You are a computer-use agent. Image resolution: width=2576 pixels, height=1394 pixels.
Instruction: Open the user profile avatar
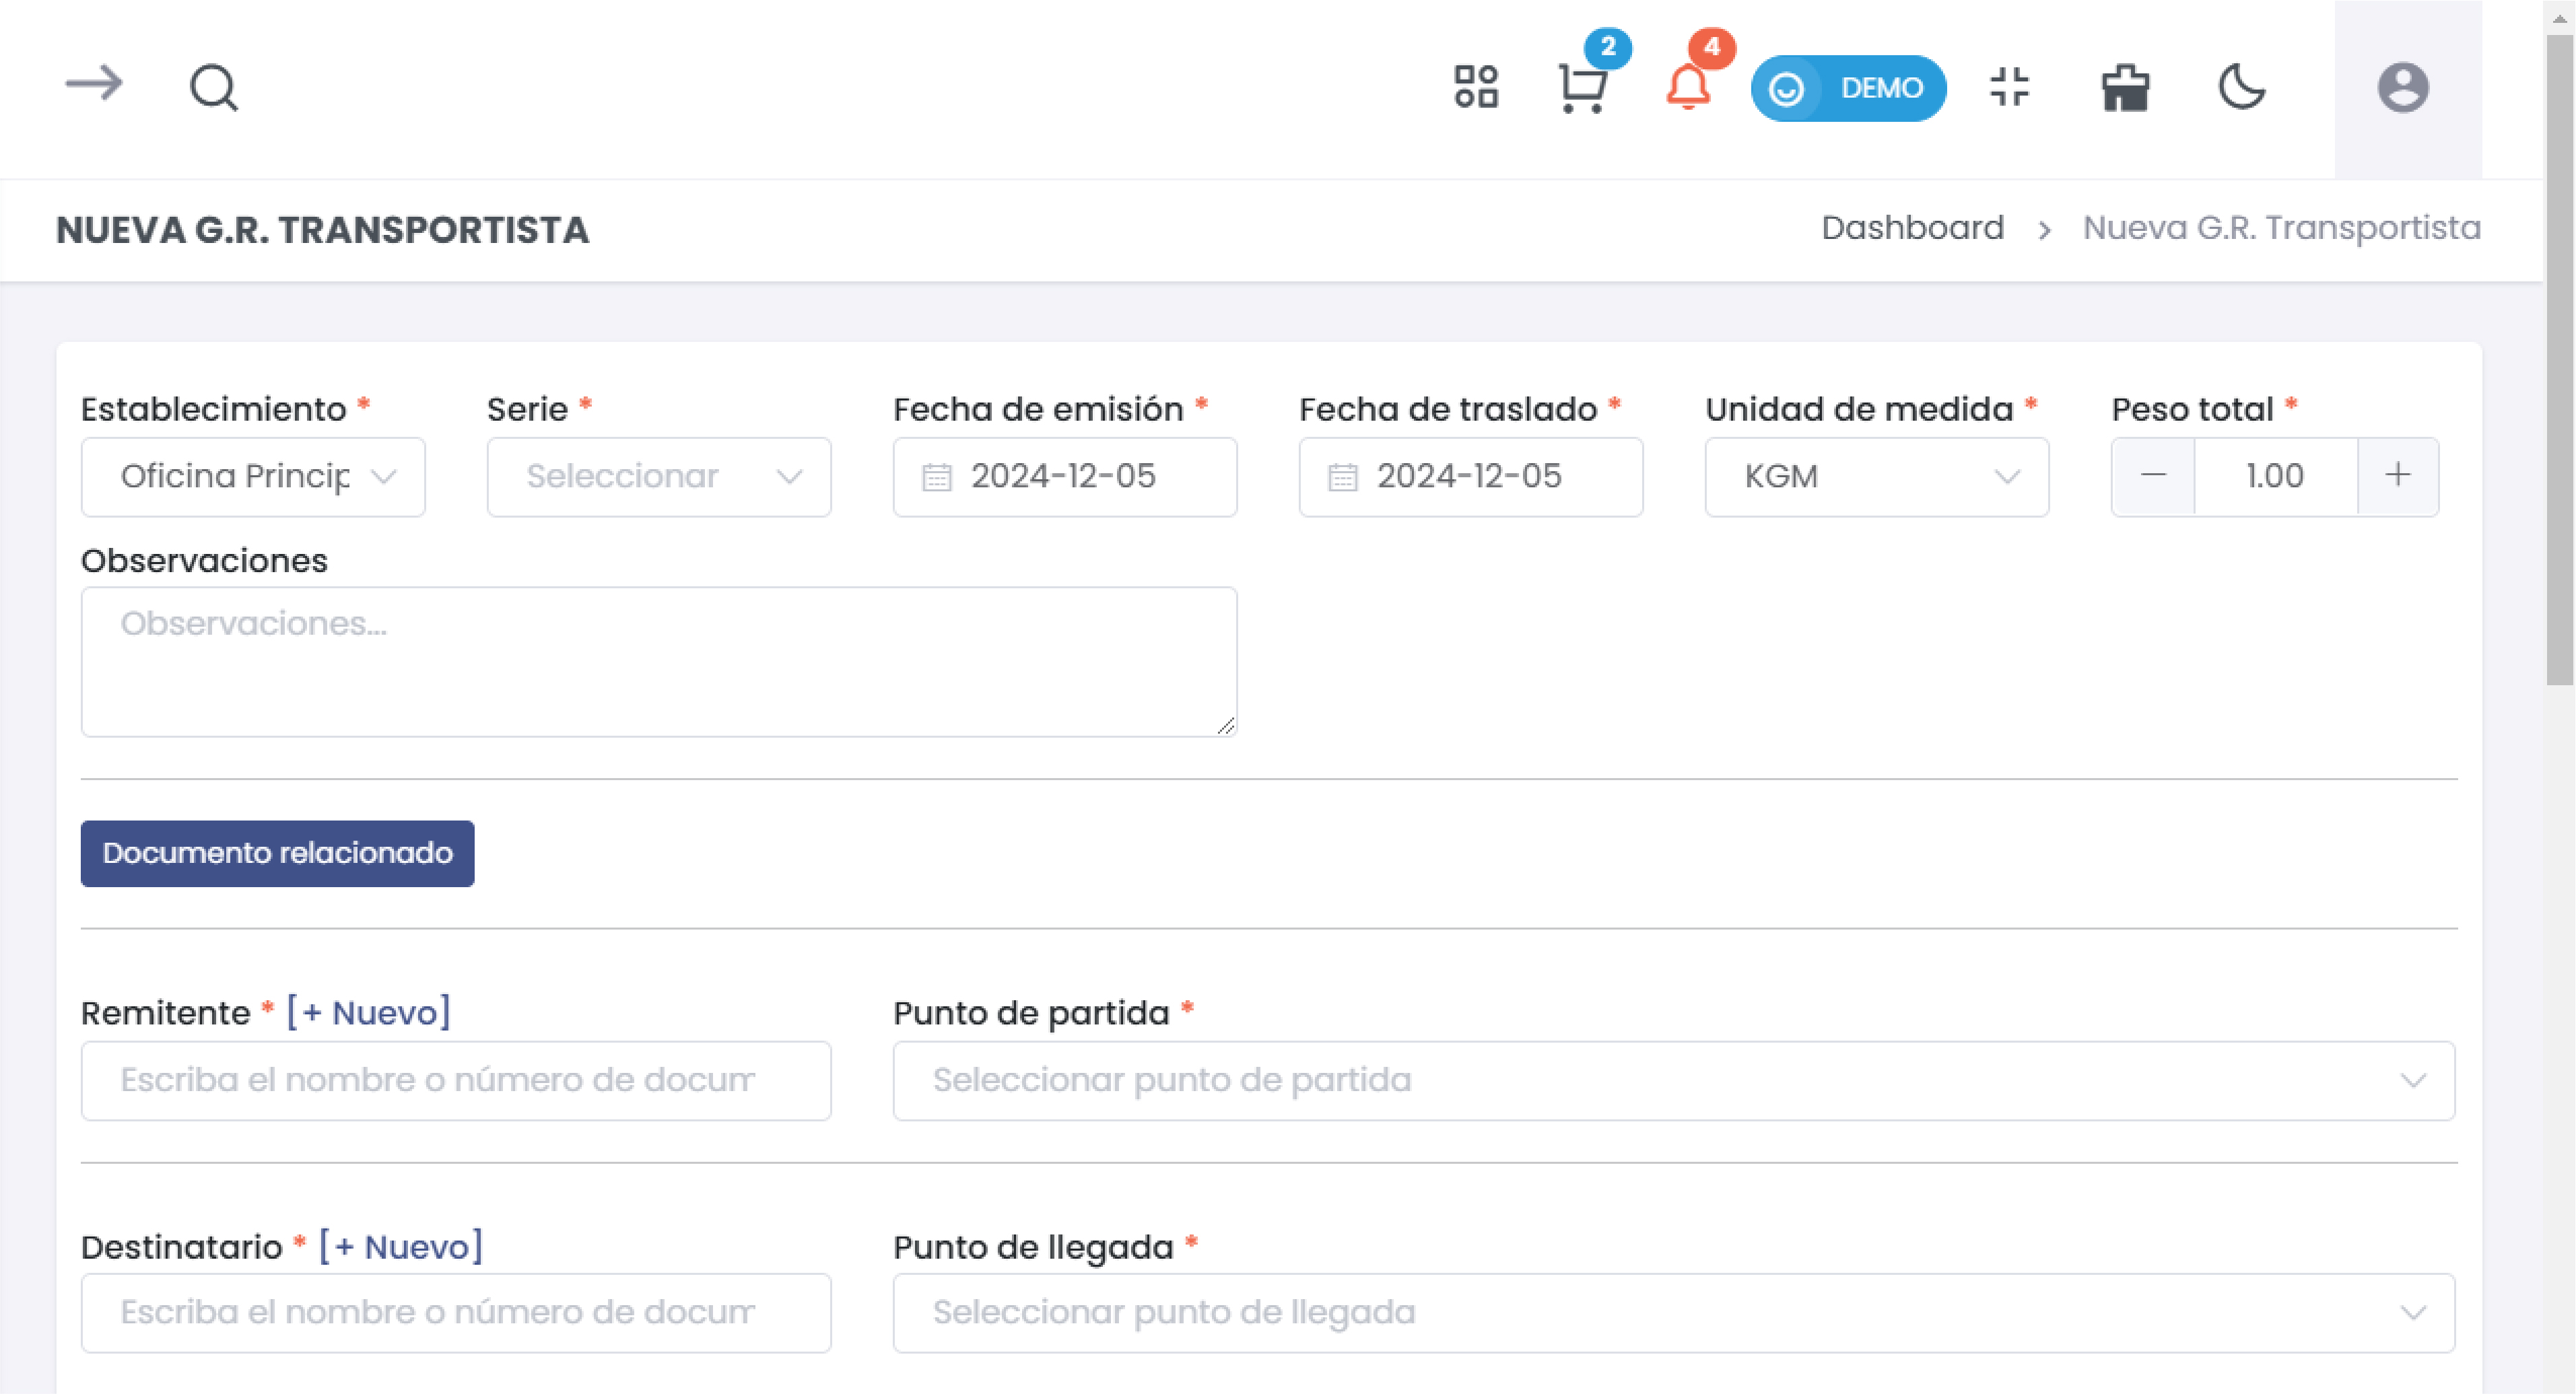tap(2403, 88)
